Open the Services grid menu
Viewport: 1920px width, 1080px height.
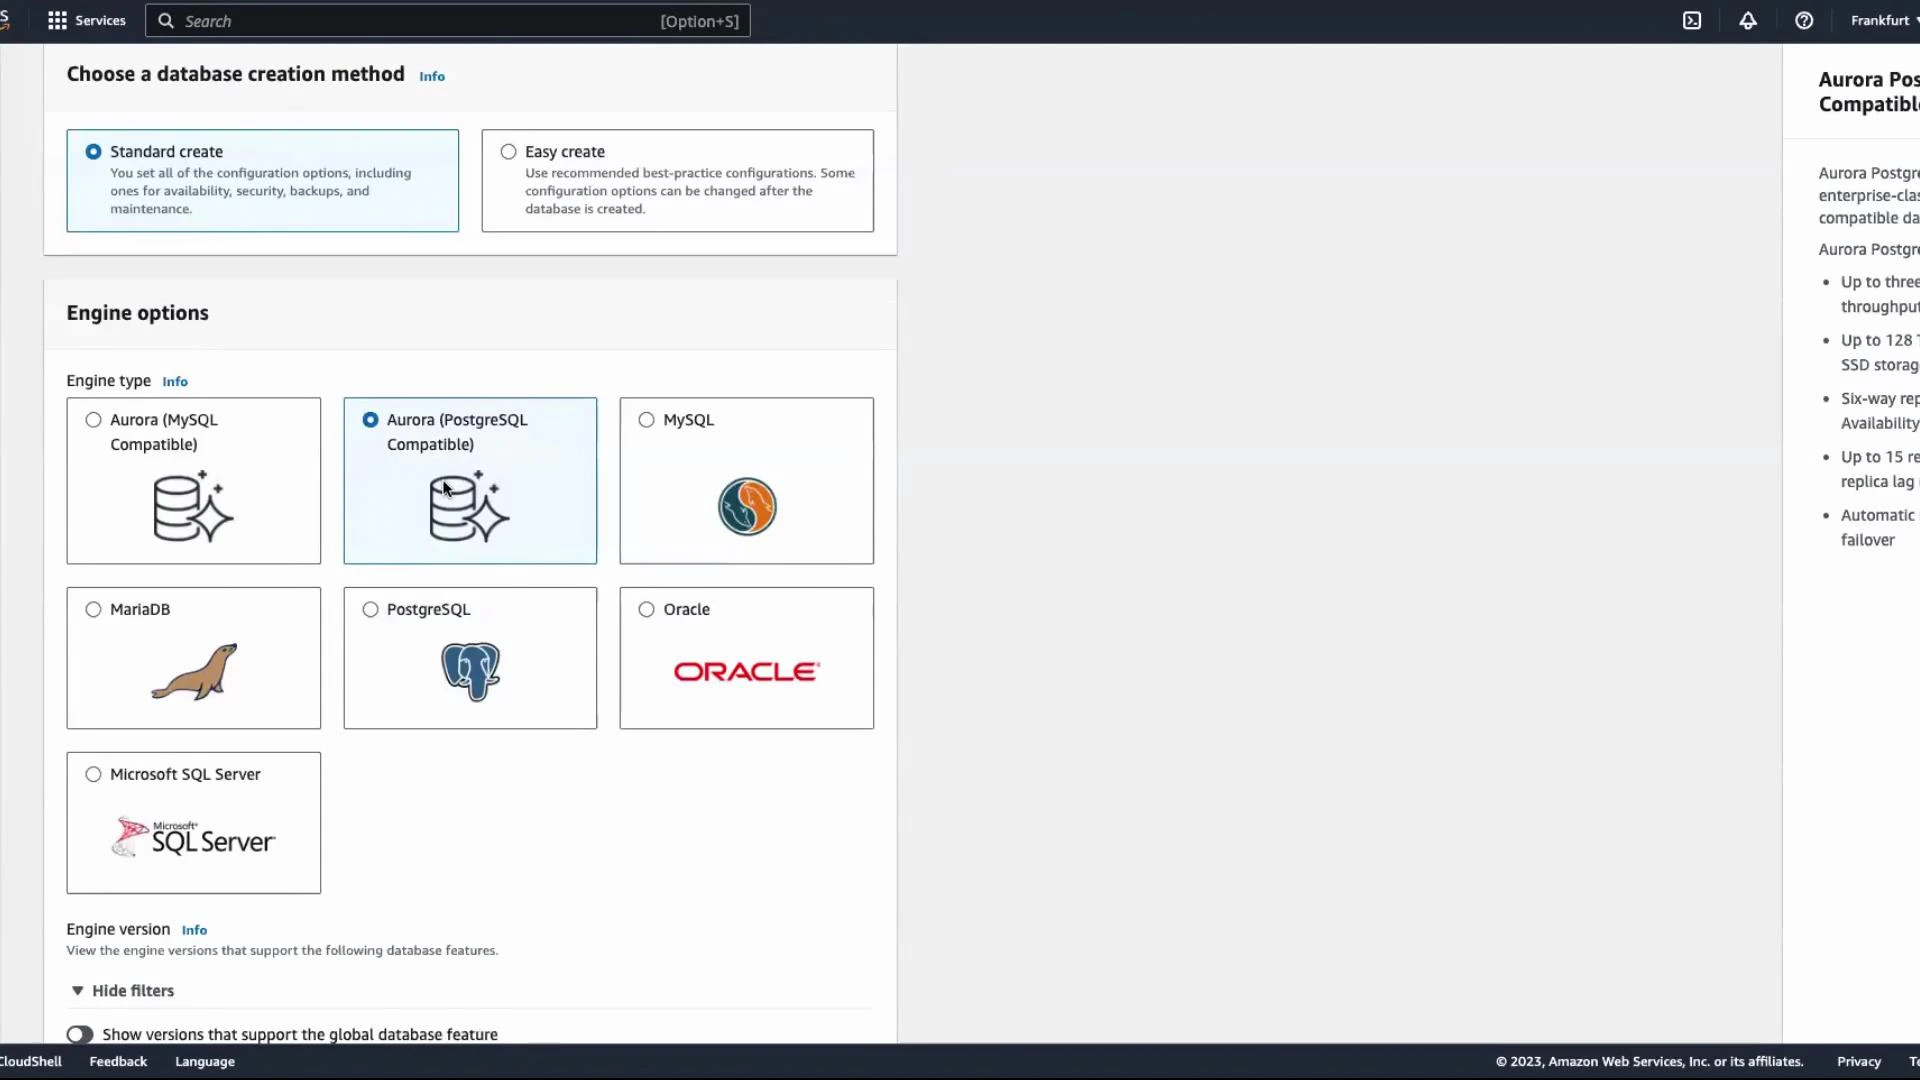[x=57, y=20]
